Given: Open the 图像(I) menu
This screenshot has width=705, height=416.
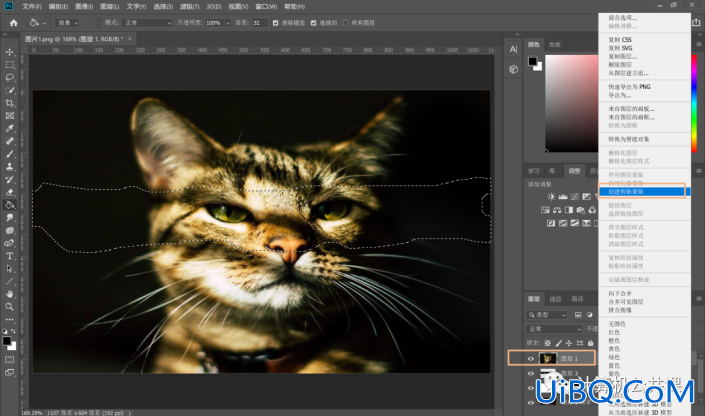Looking at the screenshot, I should pyautogui.click(x=84, y=7).
